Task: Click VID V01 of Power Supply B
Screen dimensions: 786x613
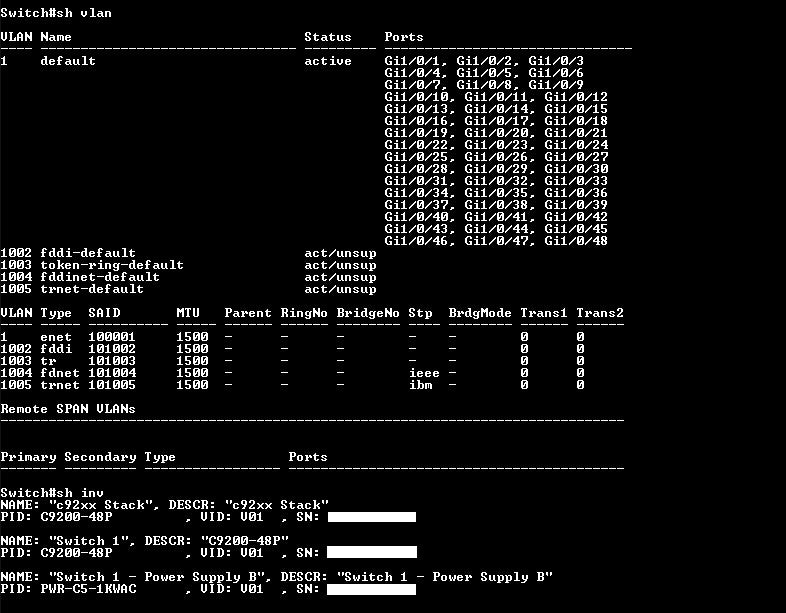Action: tap(252, 589)
